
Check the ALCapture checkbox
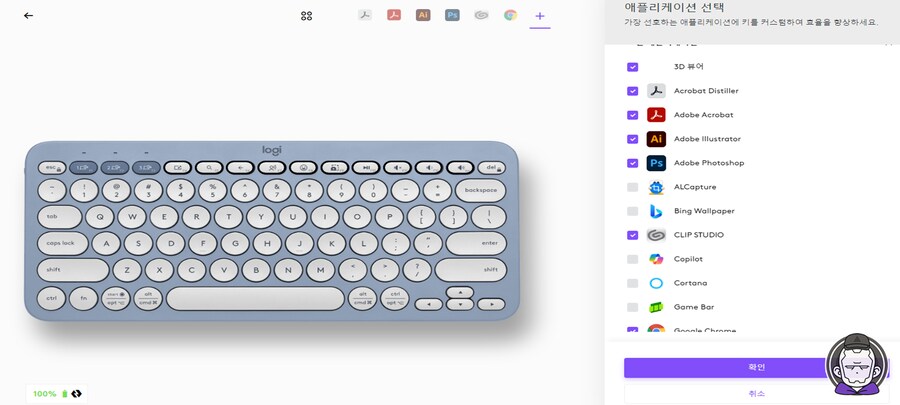(x=633, y=187)
